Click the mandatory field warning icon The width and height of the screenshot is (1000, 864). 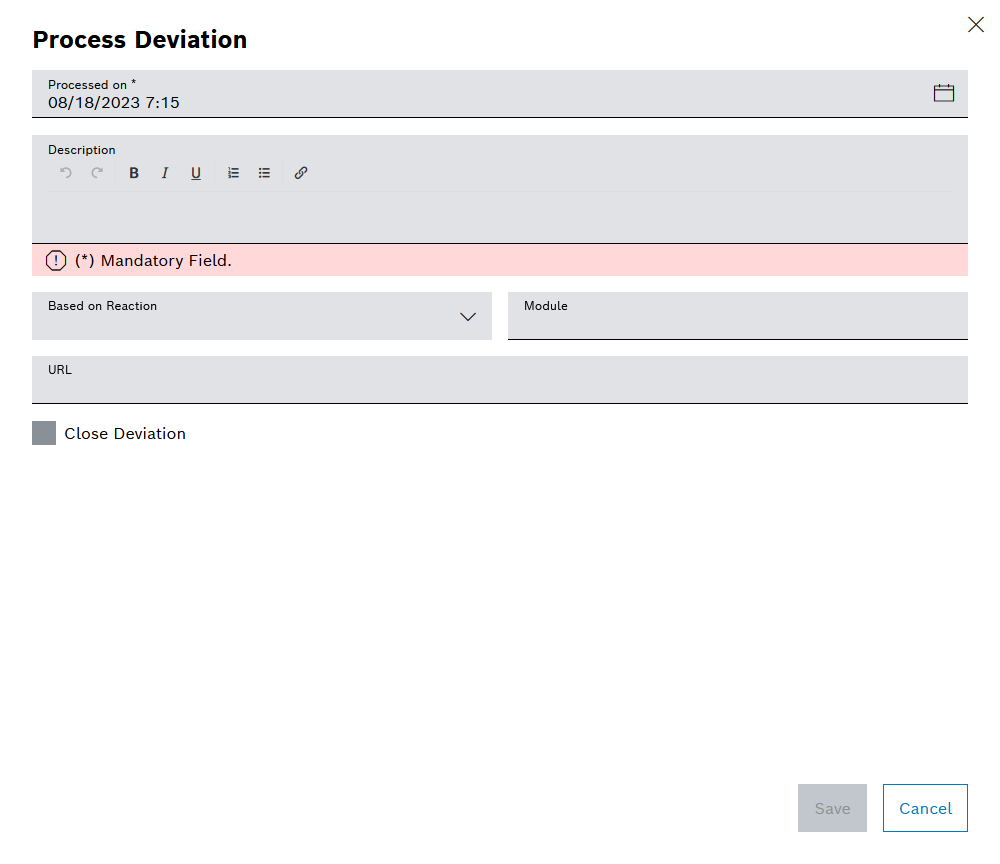tap(56, 260)
